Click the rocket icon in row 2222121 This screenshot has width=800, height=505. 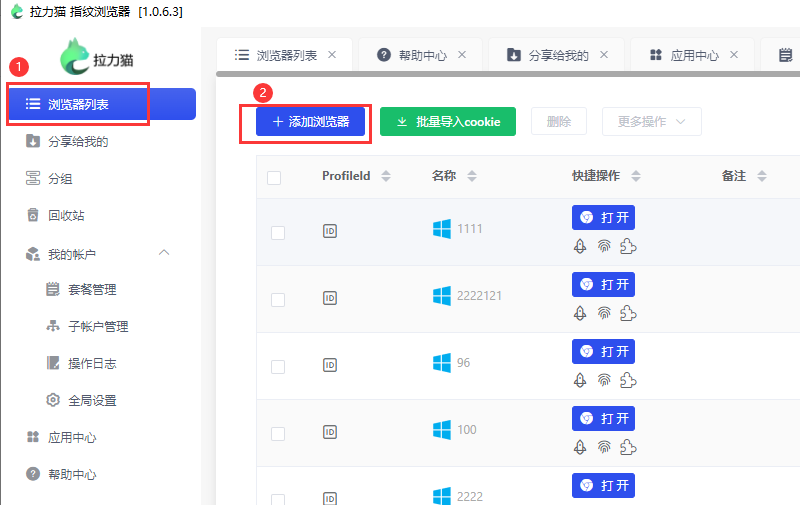(580, 313)
